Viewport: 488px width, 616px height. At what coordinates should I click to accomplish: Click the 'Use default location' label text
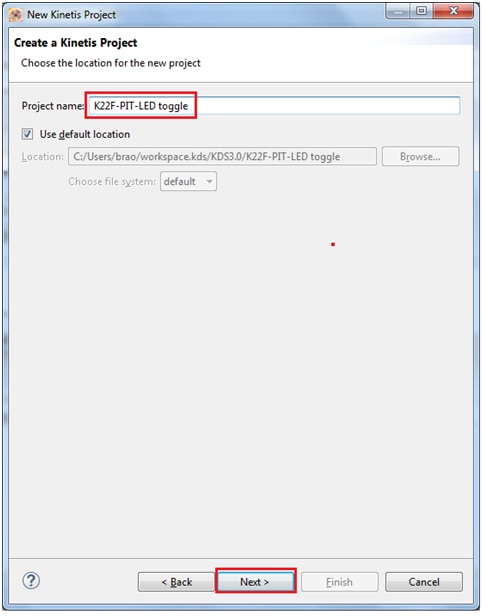(x=84, y=134)
